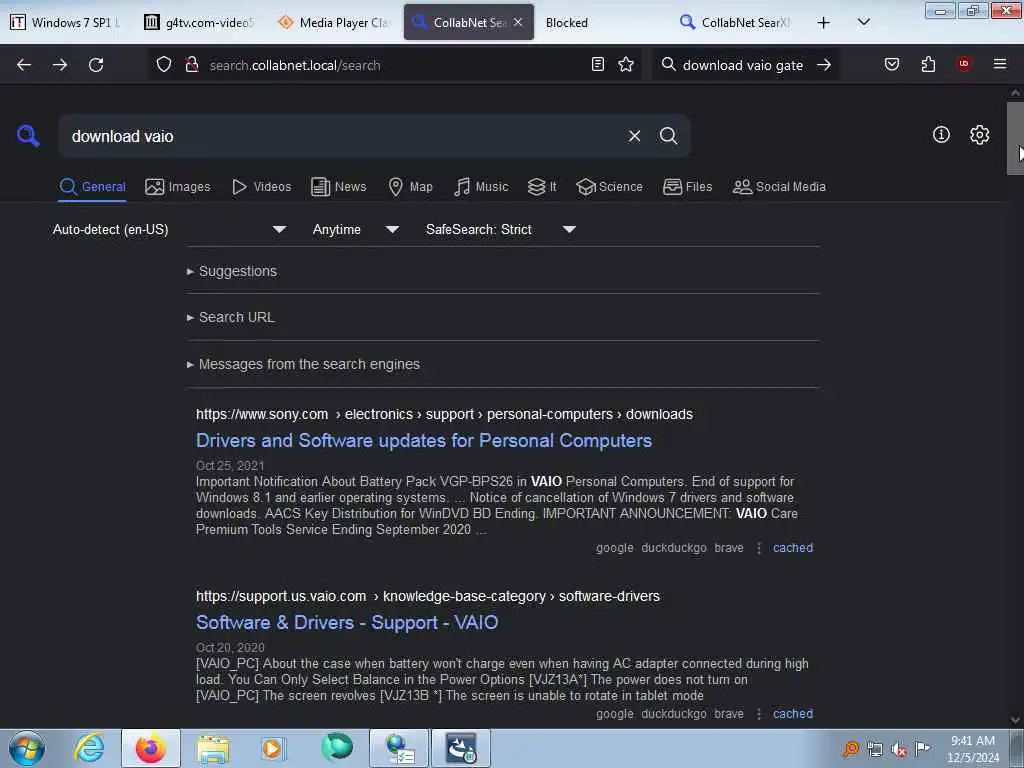Select the Music search category
This screenshot has width=1024, height=768.
click(481, 187)
